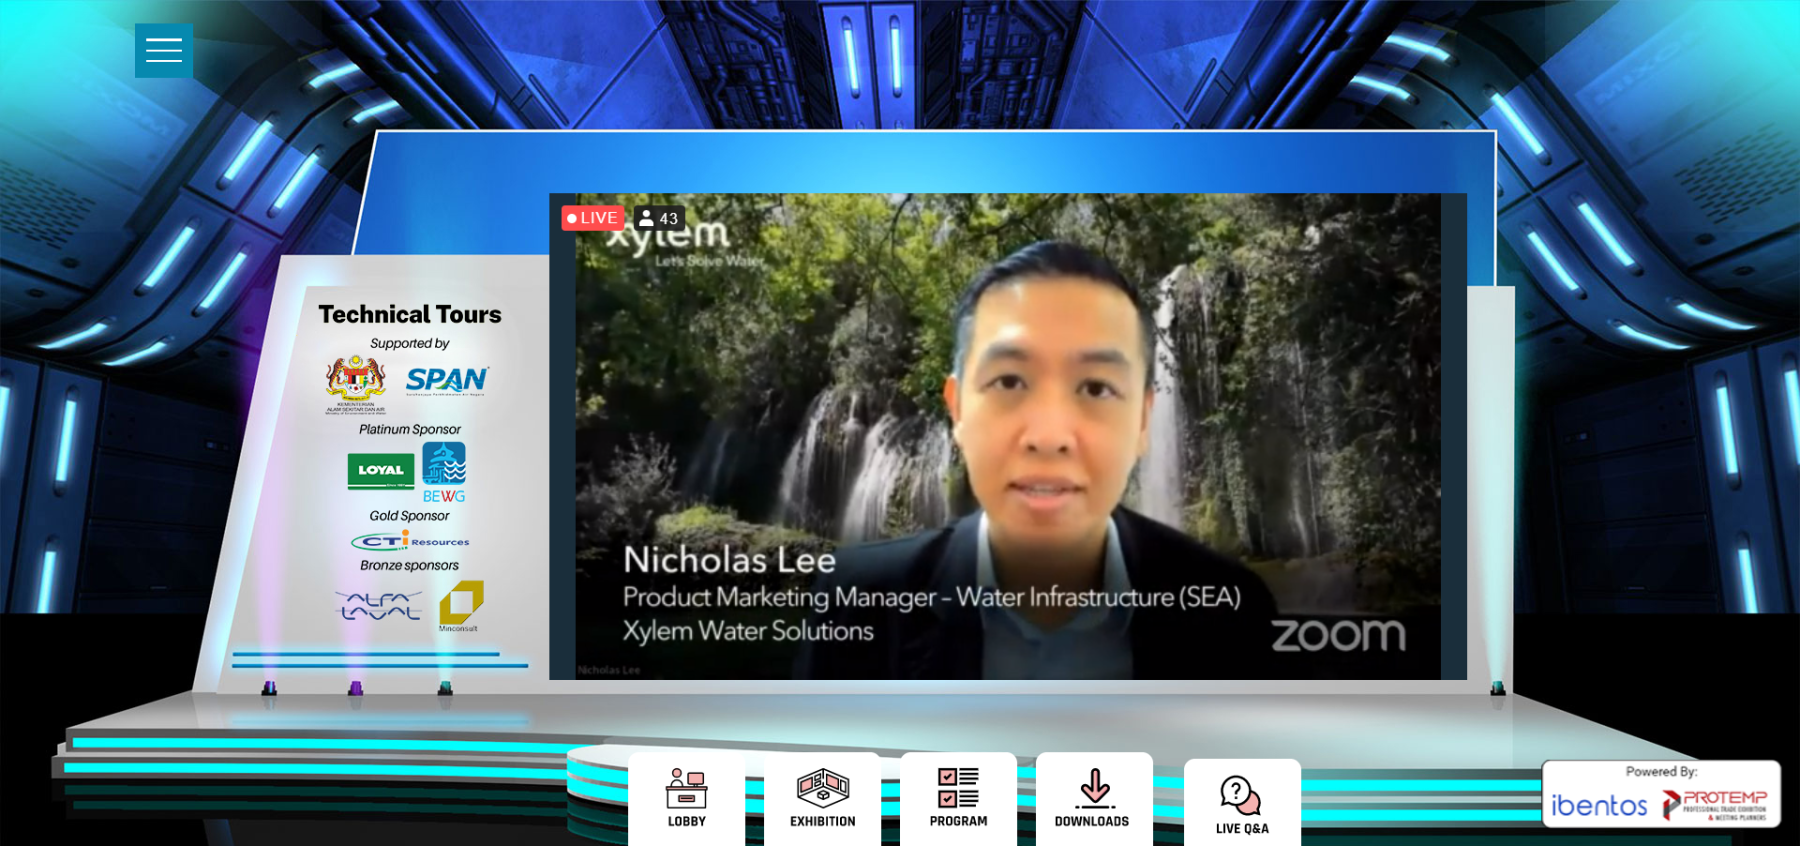Open the hamburger menu
1800x846 pixels.
164,50
